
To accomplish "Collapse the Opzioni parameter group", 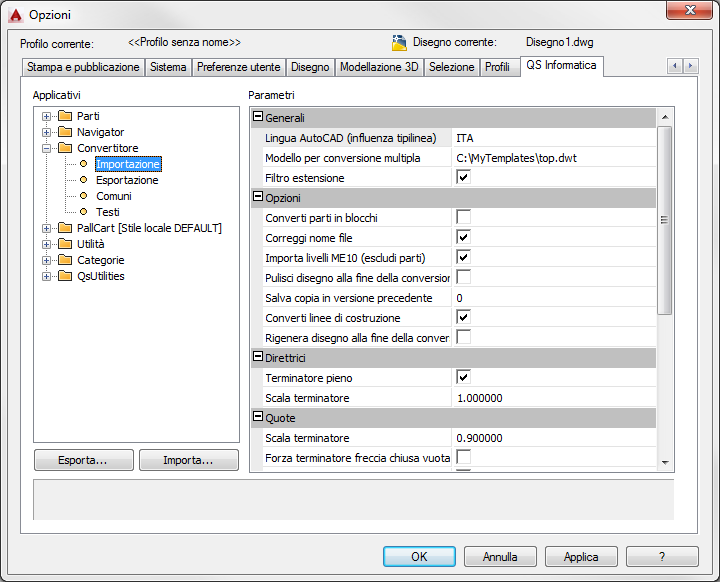I will [x=258, y=197].
